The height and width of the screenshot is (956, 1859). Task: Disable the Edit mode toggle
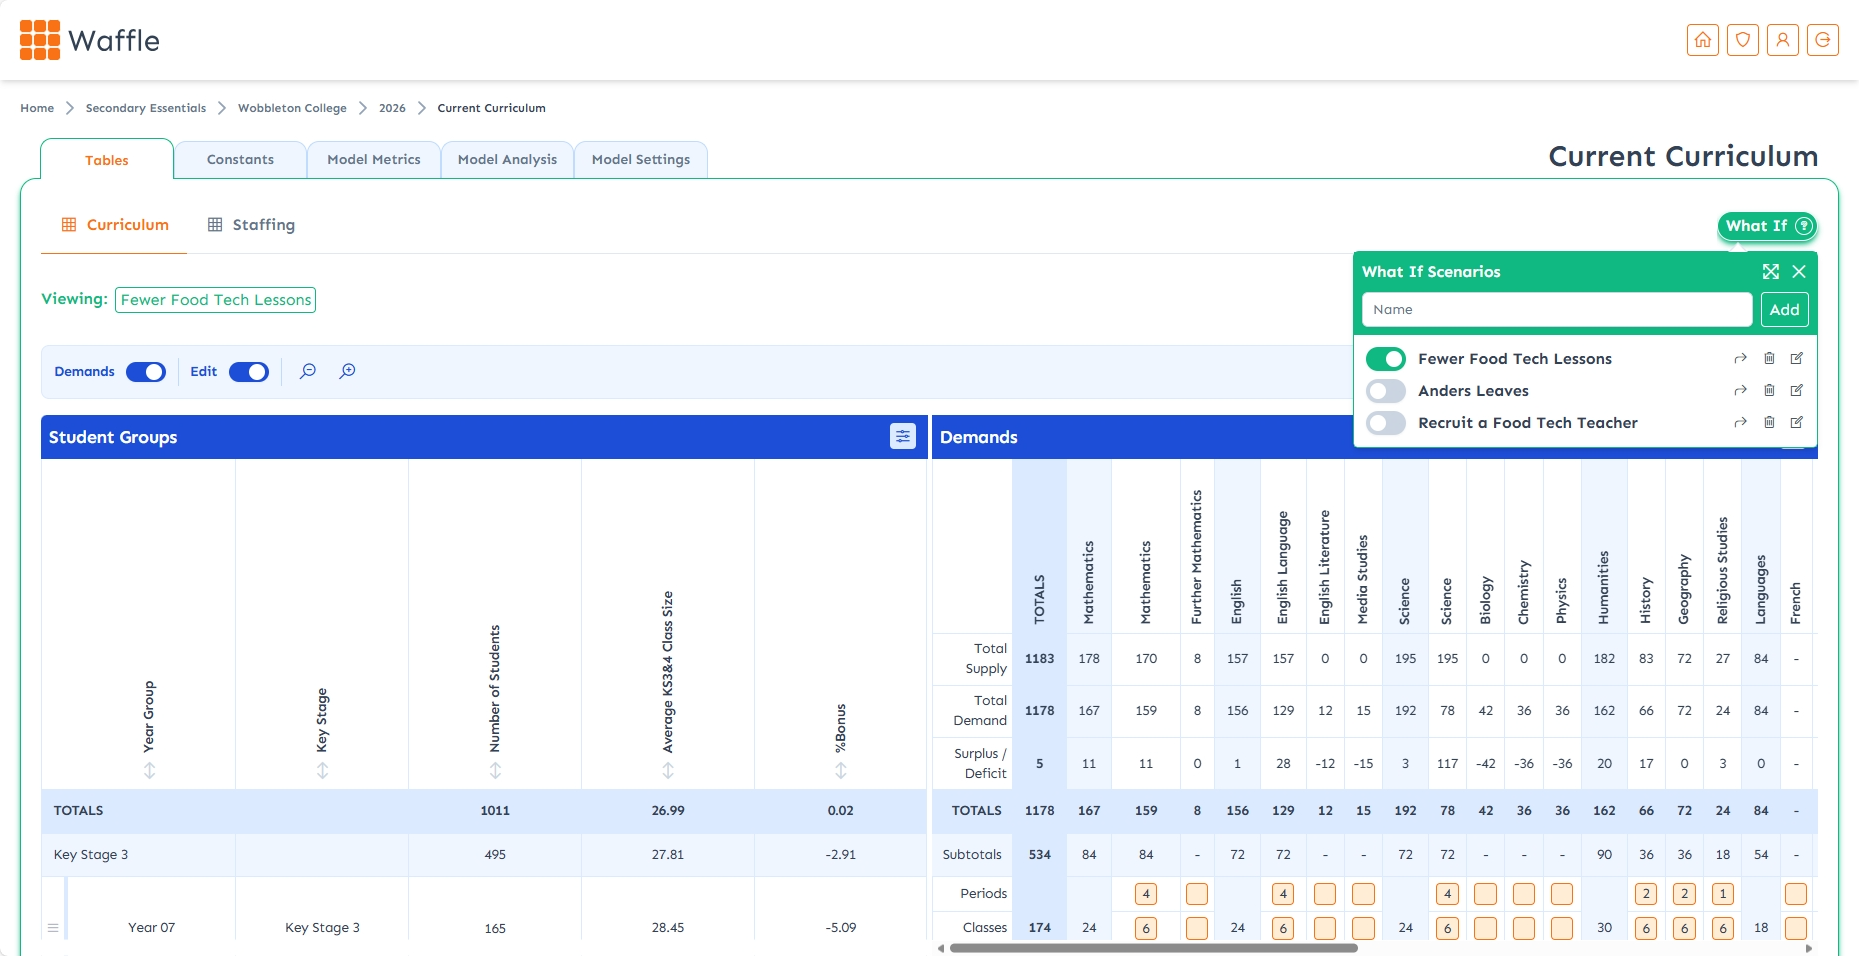pos(249,372)
